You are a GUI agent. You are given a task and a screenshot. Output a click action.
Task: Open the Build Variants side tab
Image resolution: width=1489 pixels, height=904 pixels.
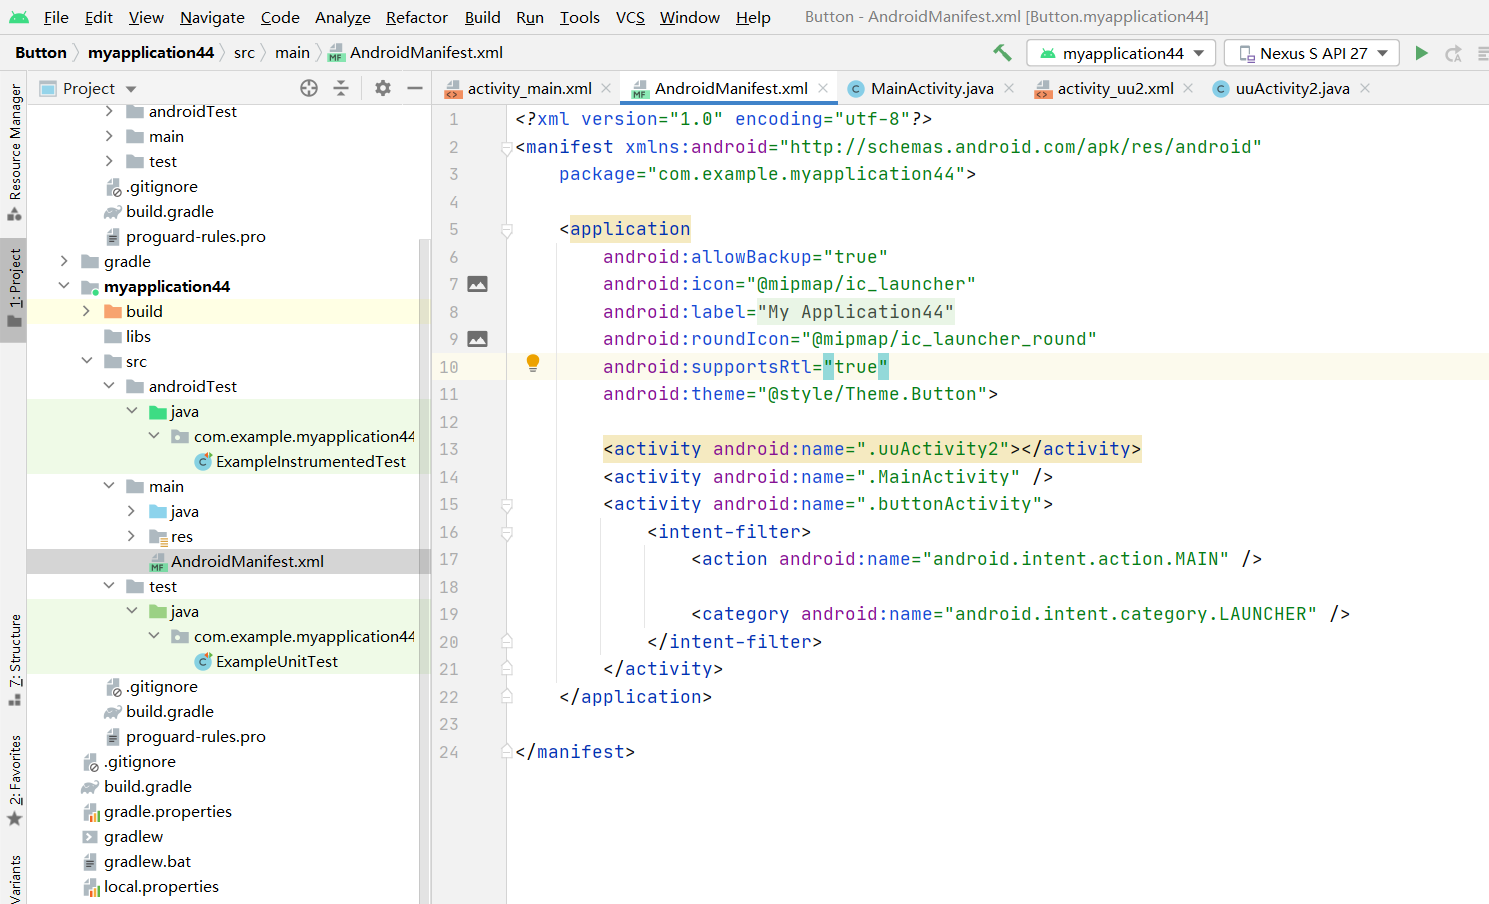tap(14, 878)
